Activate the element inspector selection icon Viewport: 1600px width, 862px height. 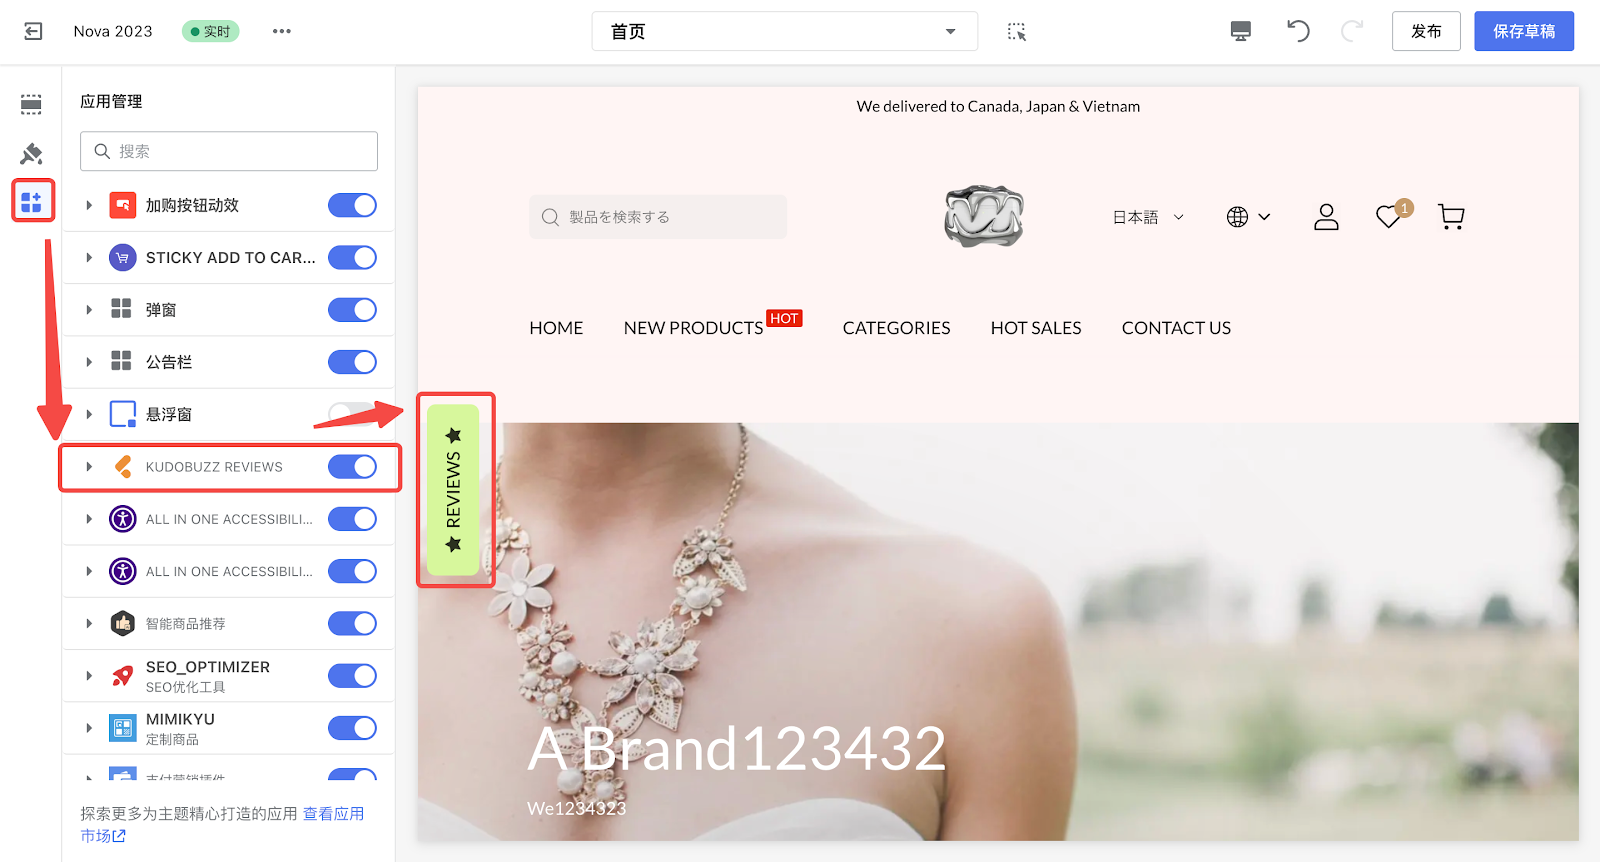[x=1017, y=31]
